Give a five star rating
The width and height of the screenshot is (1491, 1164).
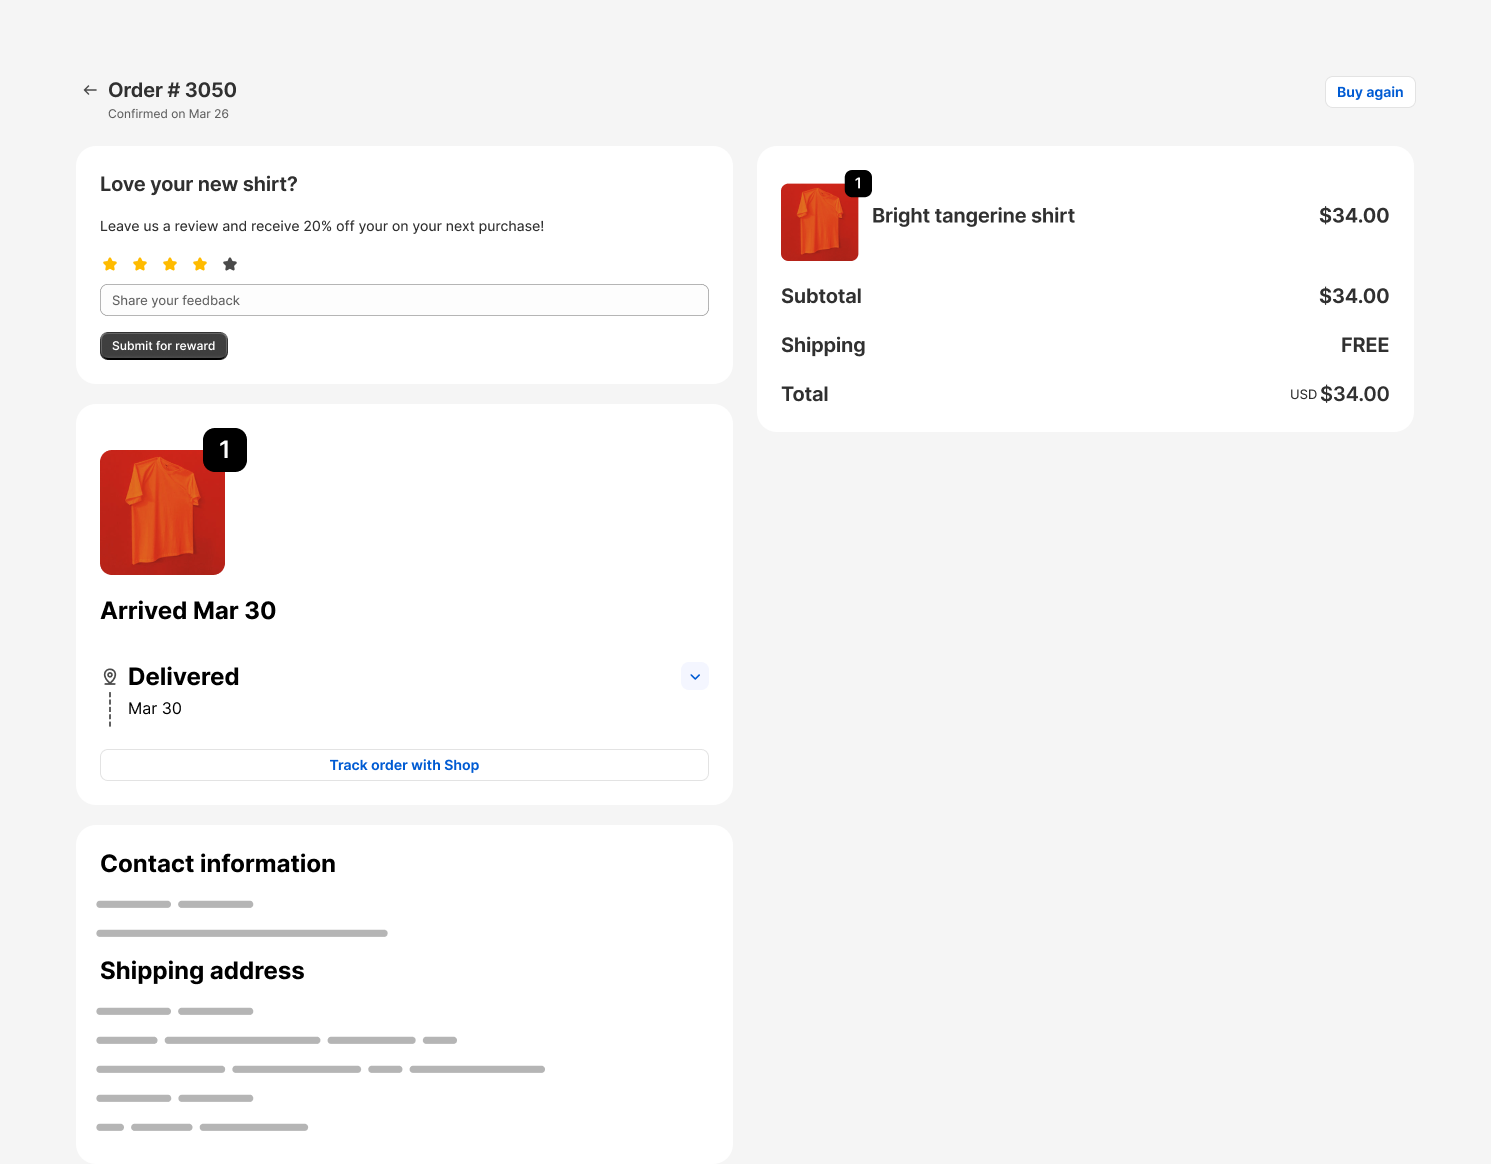tap(230, 264)
